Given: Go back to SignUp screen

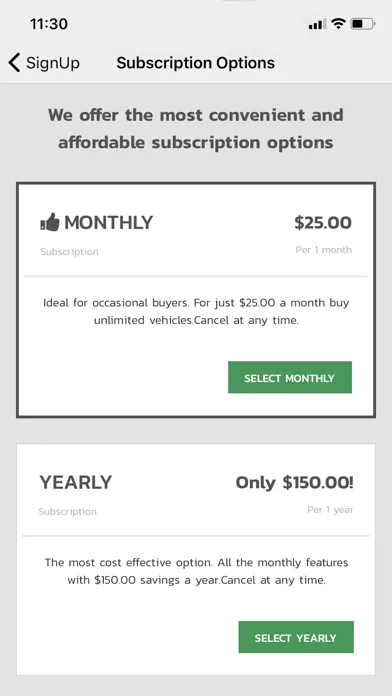Looking at the screenshot, I should tap(44, 63).
